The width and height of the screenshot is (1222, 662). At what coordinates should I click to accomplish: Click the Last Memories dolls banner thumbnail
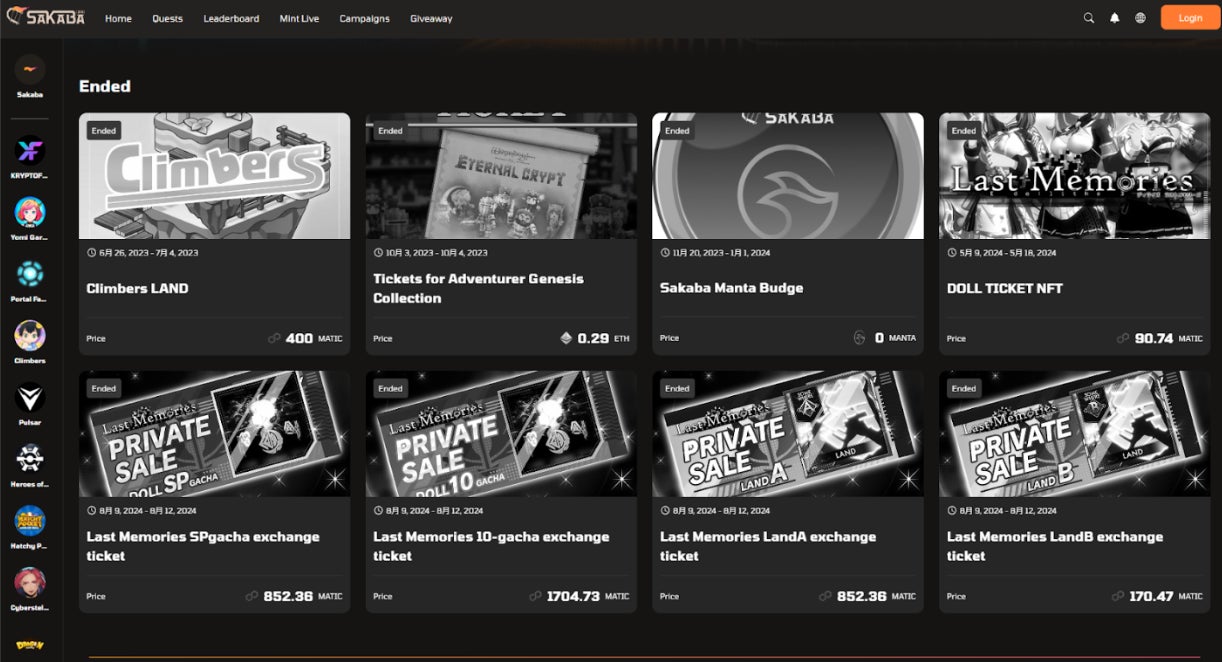[x=1074, y=176]
